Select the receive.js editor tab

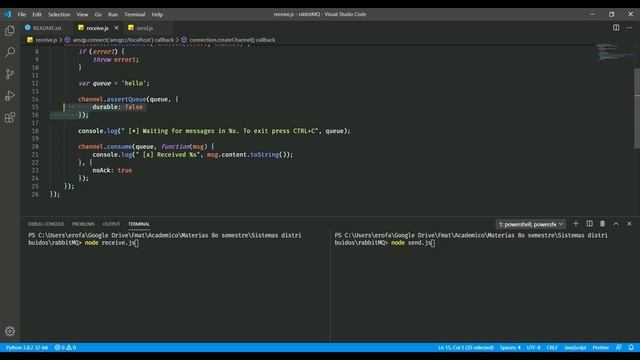click(x=97, y=28)
